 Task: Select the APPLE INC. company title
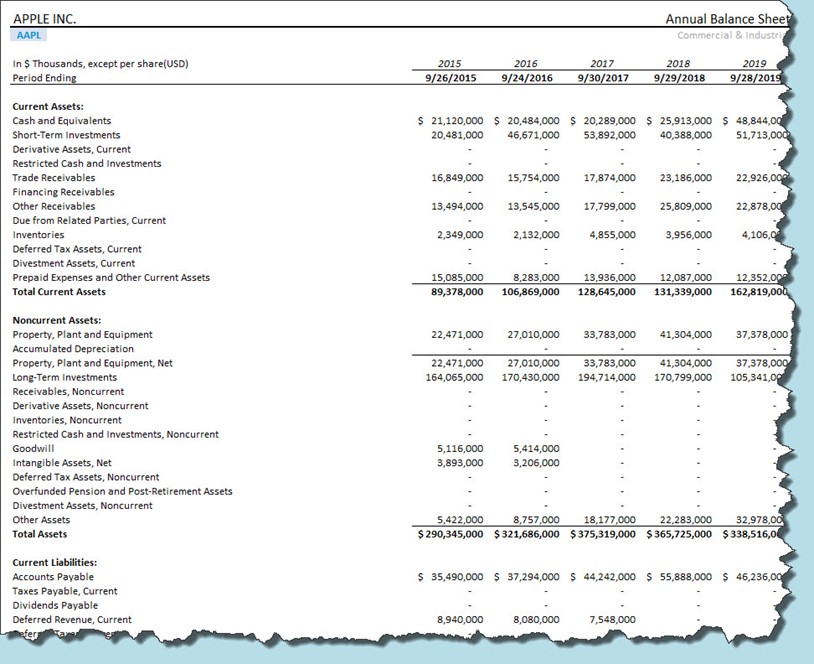click(45, 19)
